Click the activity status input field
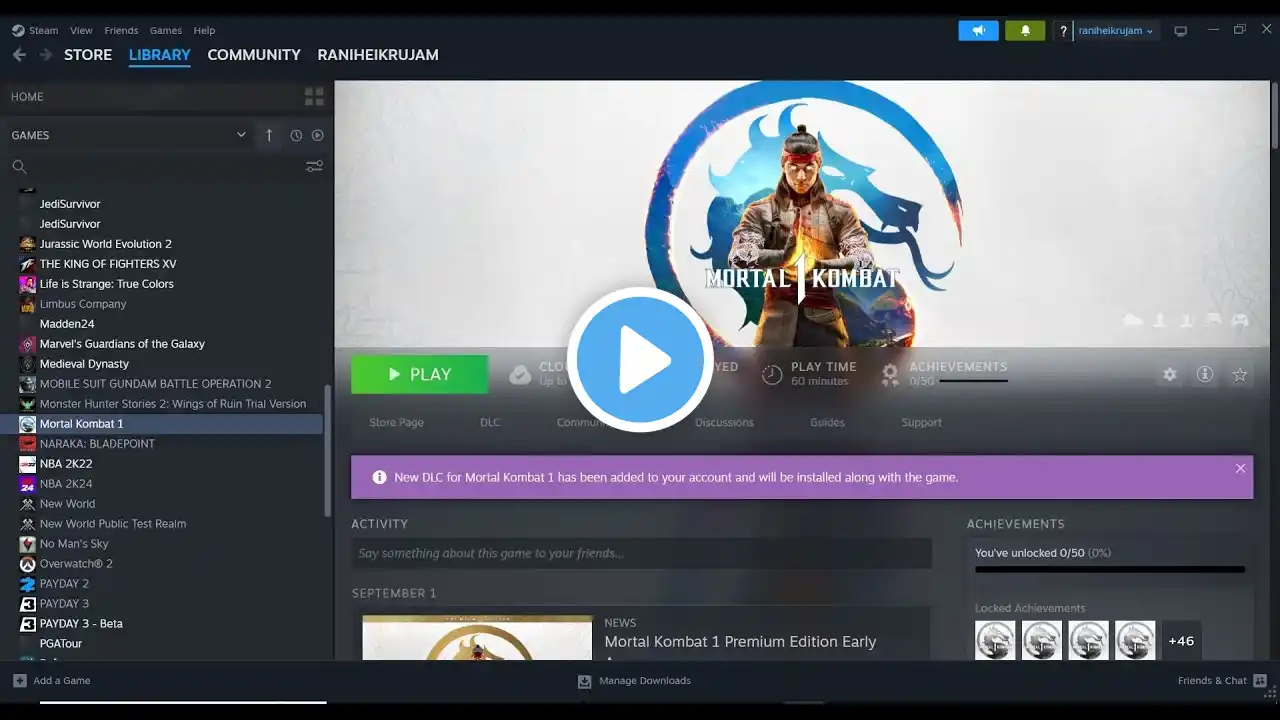The image size is (1280, 720). [x=641, y=553]
